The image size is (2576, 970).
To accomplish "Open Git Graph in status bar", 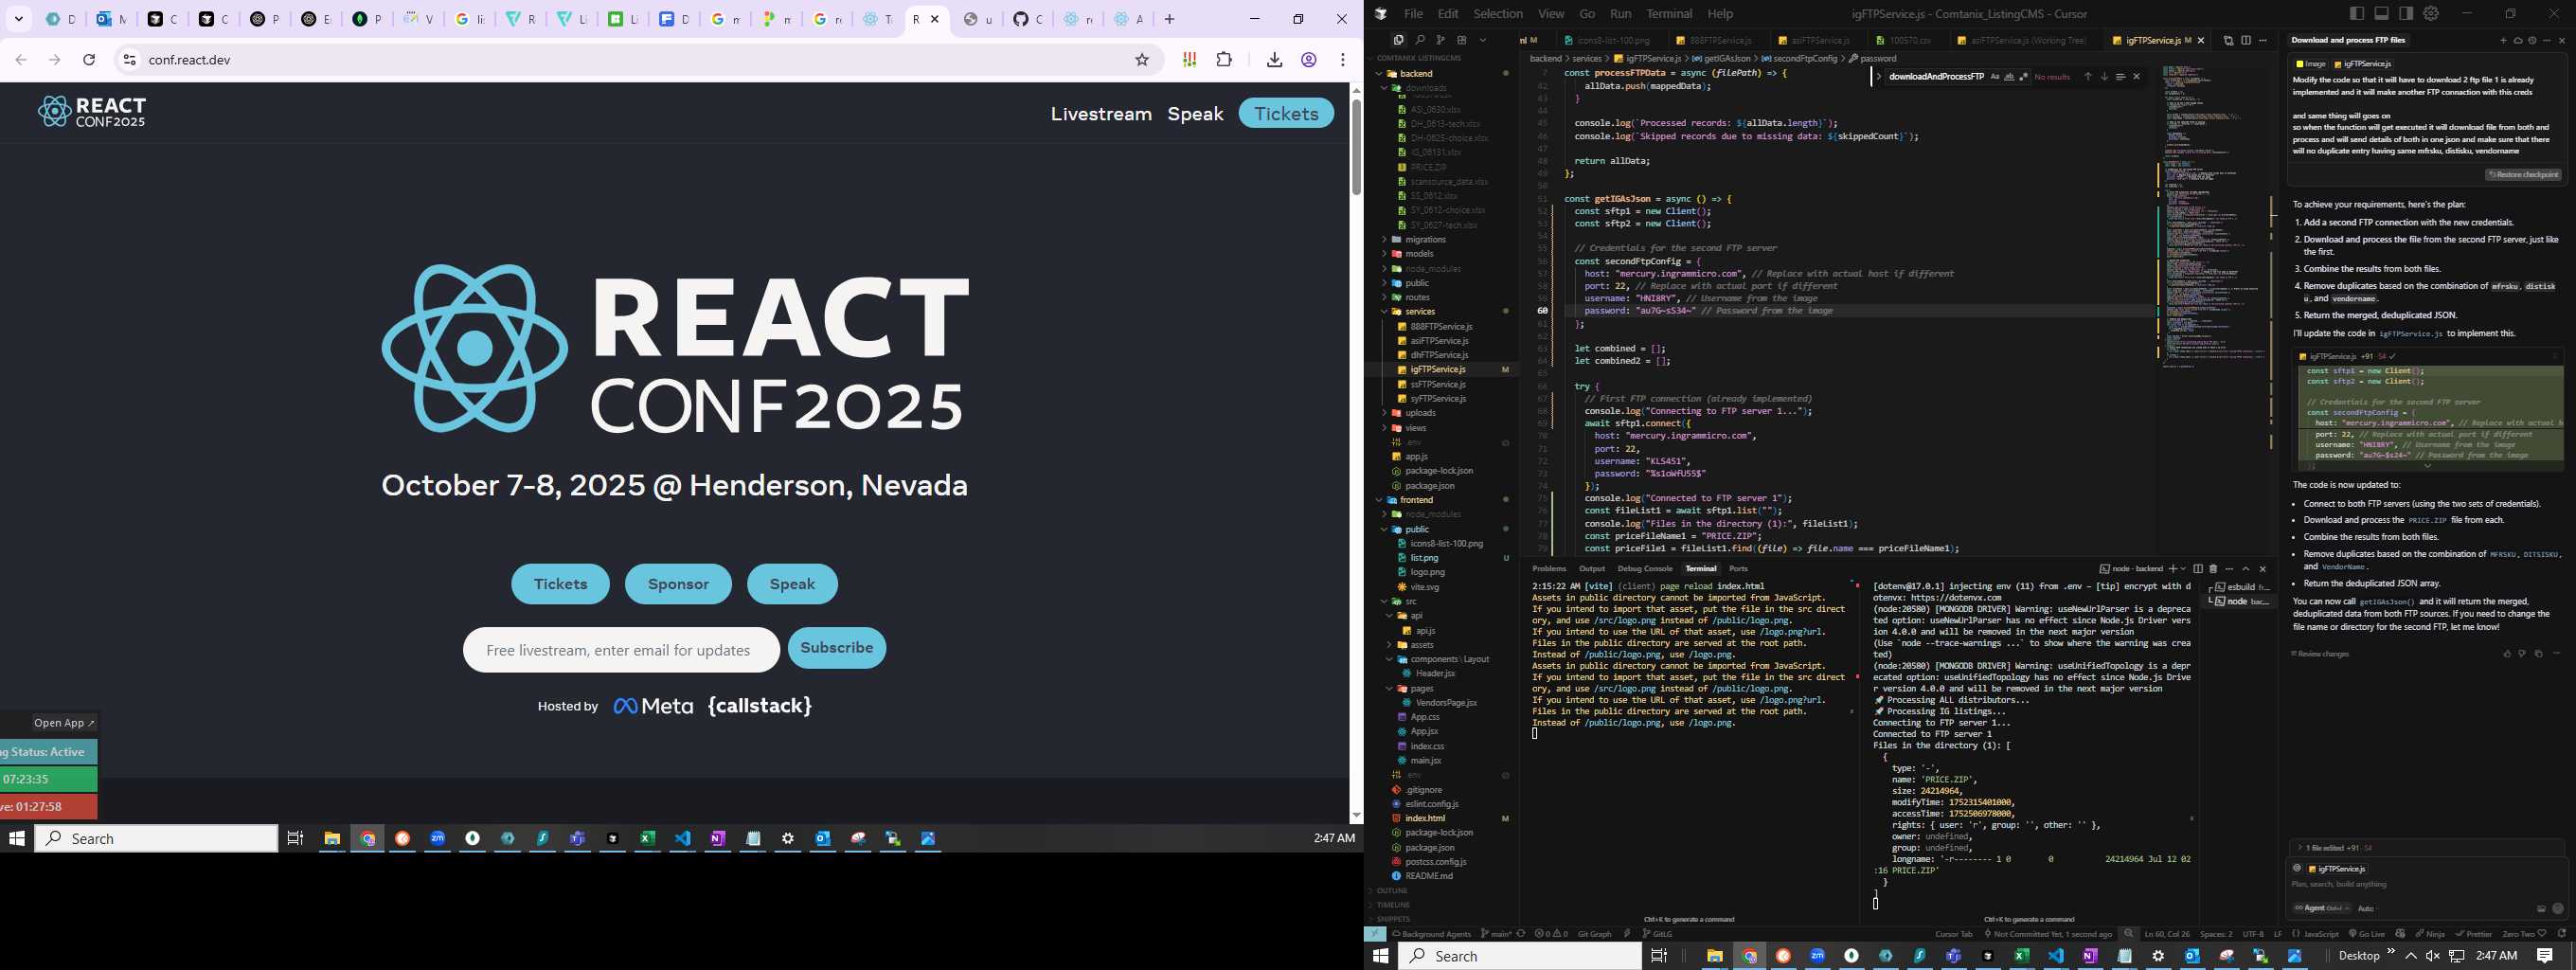I will 1594,934.
